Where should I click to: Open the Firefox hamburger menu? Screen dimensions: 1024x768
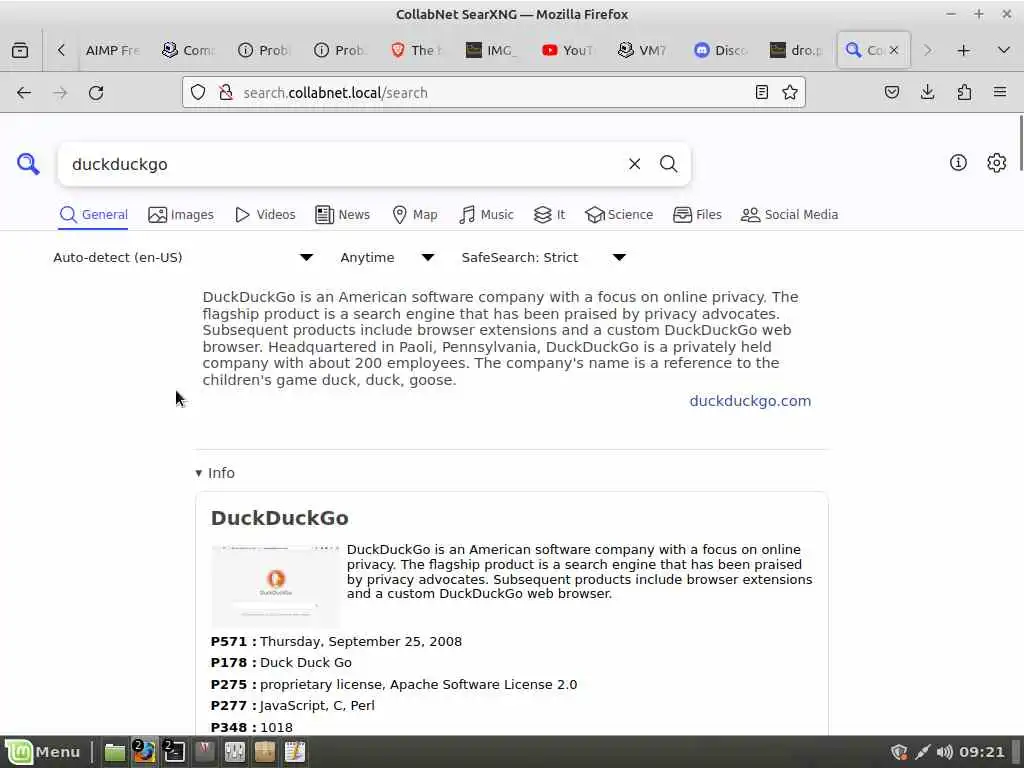coord(1000,92)
